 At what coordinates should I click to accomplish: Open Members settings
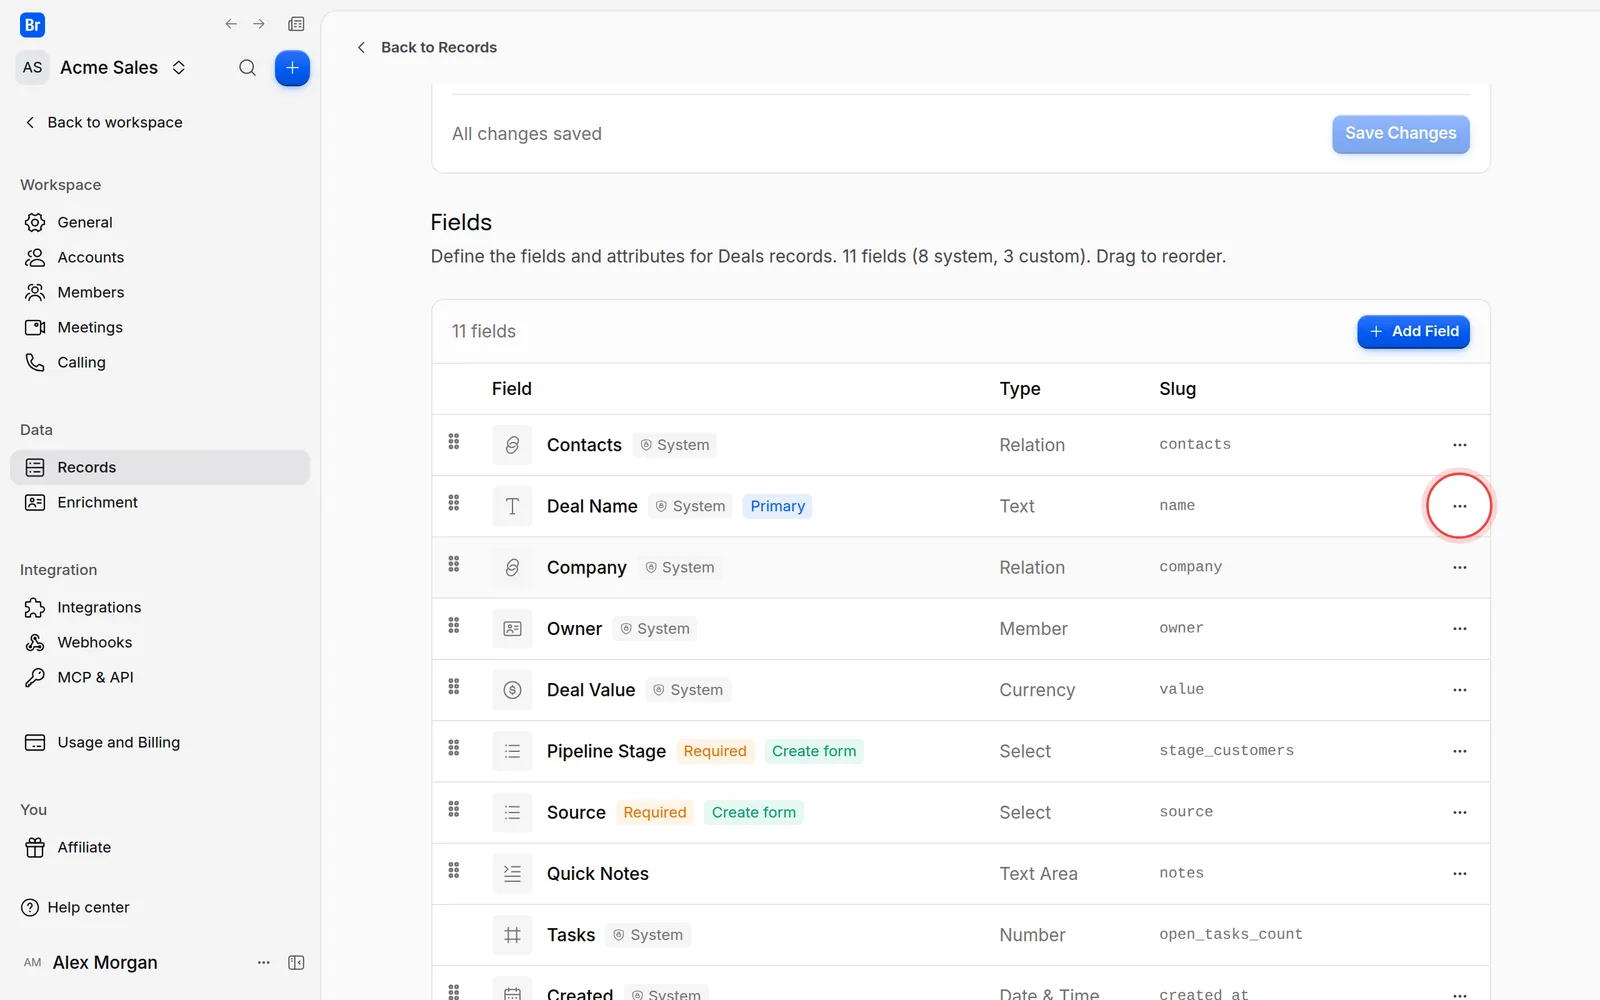160,292
